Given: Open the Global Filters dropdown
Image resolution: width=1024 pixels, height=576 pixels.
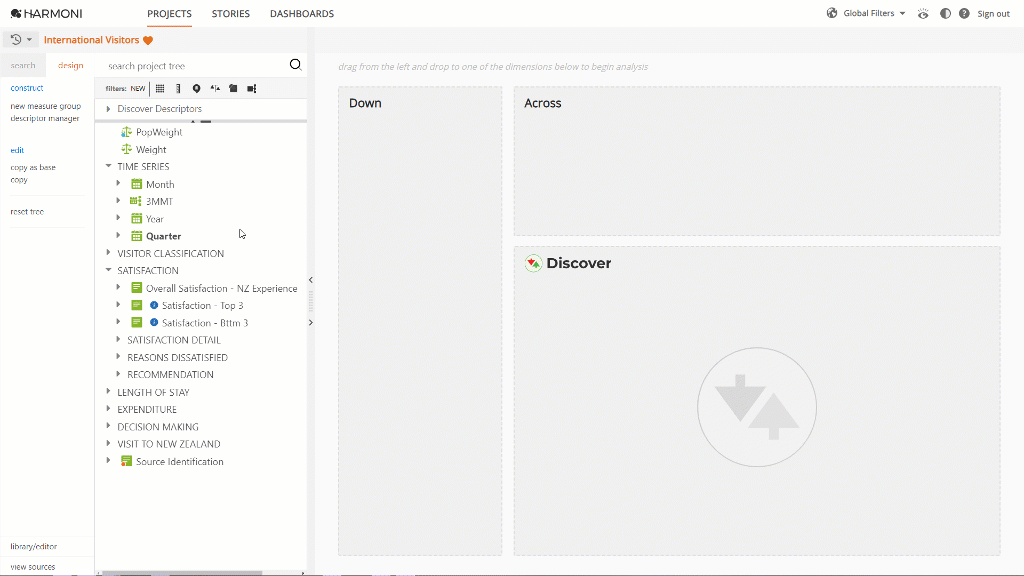Looking at the screenshot, I should click(x=874, y=13).
